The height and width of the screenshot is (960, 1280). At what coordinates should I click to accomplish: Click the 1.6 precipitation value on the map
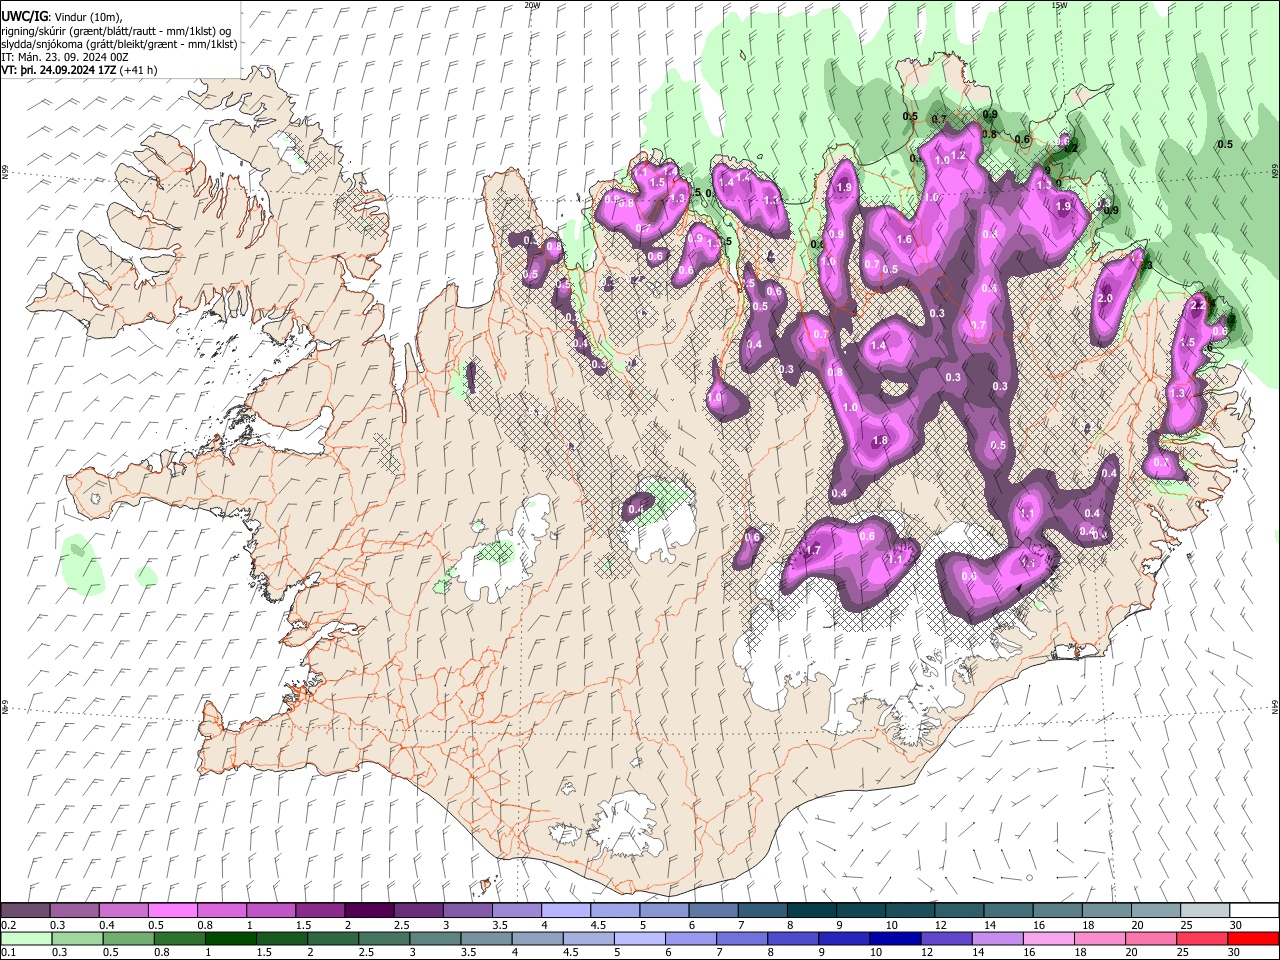coord(904,240)
